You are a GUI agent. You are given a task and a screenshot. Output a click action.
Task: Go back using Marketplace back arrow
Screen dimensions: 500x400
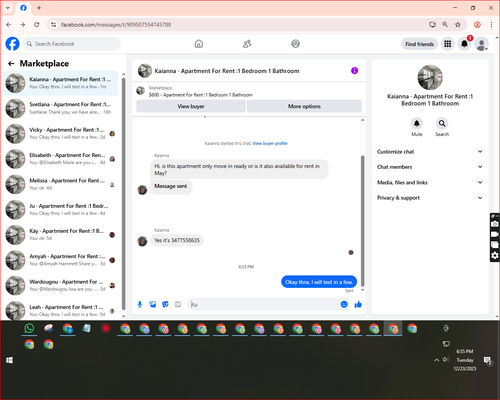click(x=11, y=63)
